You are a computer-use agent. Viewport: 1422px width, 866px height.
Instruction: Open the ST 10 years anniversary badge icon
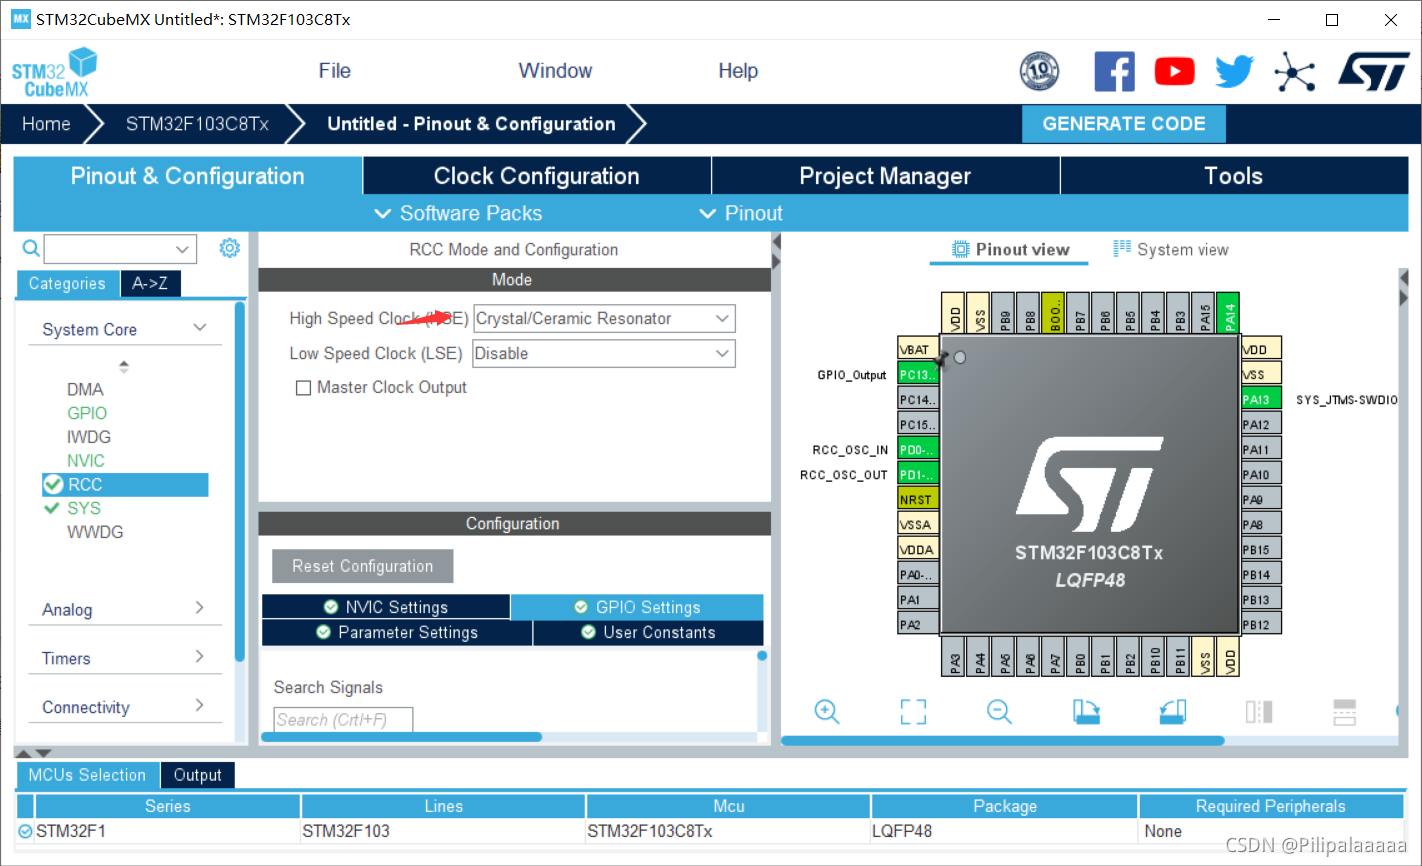[x=1039, y=71]
